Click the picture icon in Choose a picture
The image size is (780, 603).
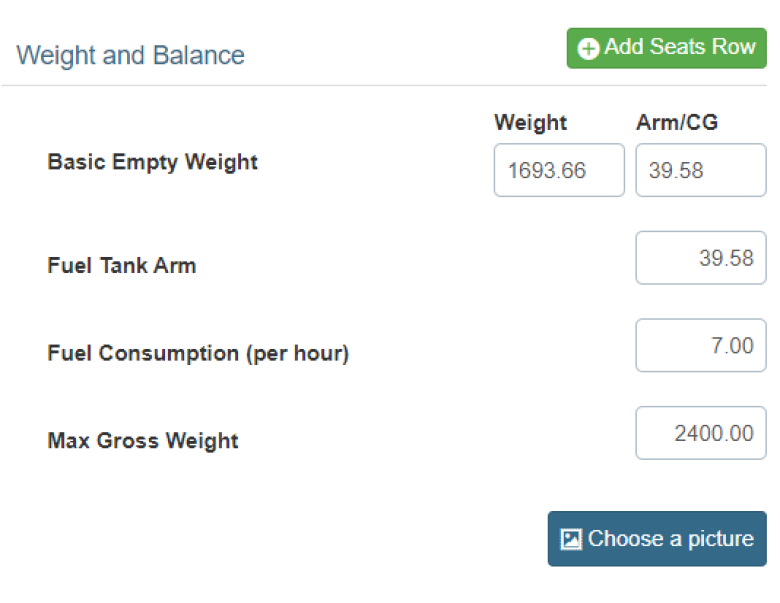(571, 539)
